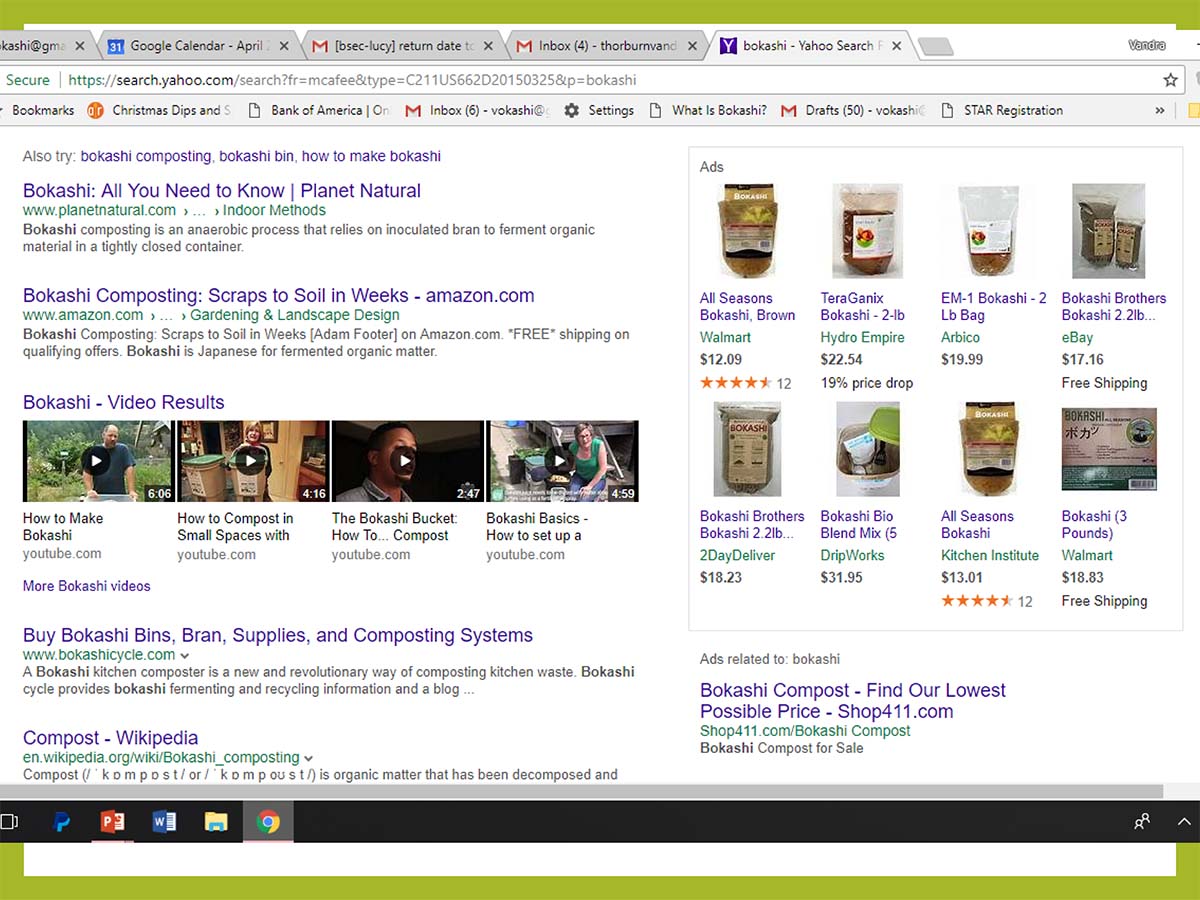Open File Explorer from the taskbar
Viewport: 1200px width, 900px height.
[x=216, y=822]
